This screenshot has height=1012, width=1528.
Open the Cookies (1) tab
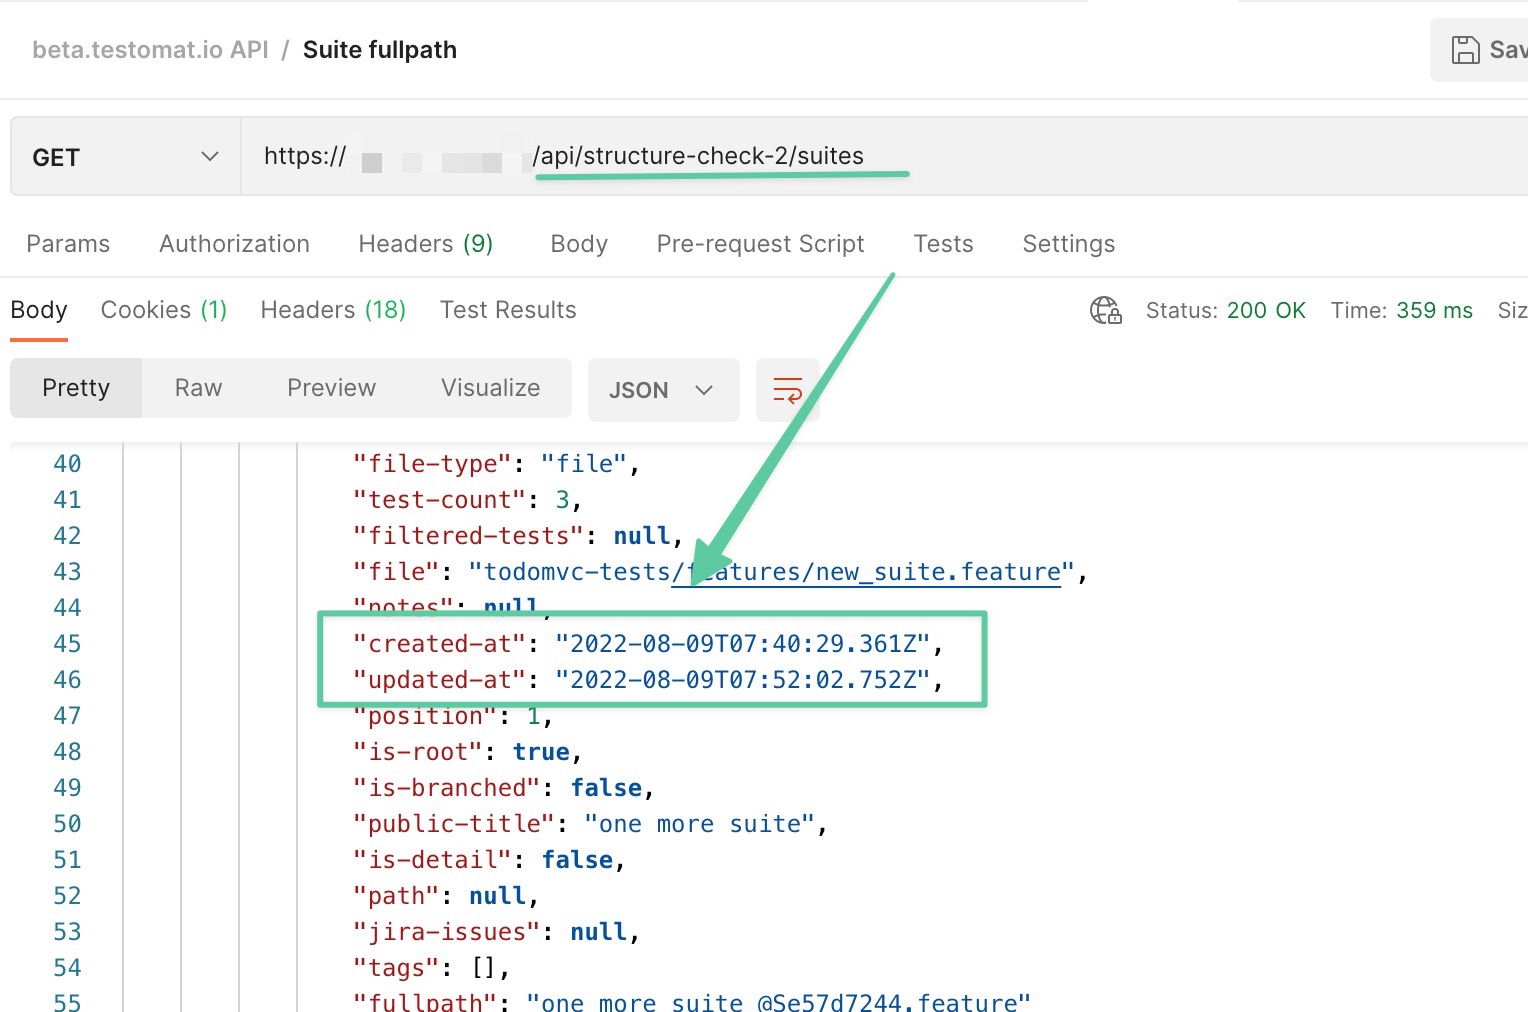coord(164,310)
